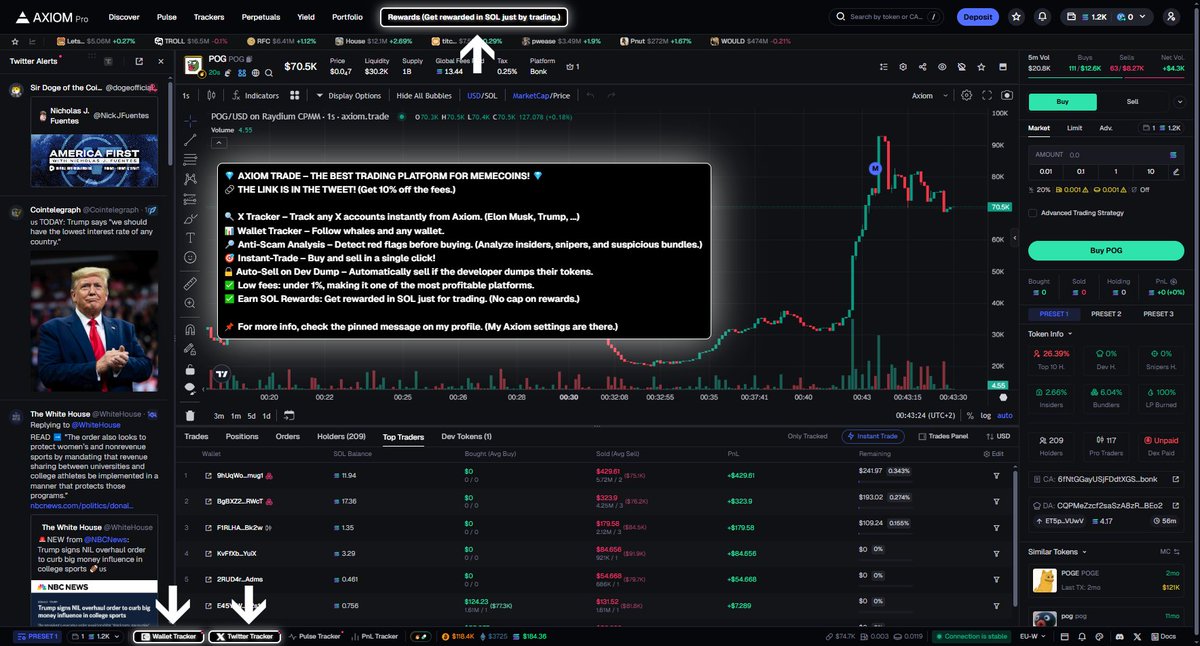Filter trades of wallet 9hUqWo...mug1

[x=996, y=476]
